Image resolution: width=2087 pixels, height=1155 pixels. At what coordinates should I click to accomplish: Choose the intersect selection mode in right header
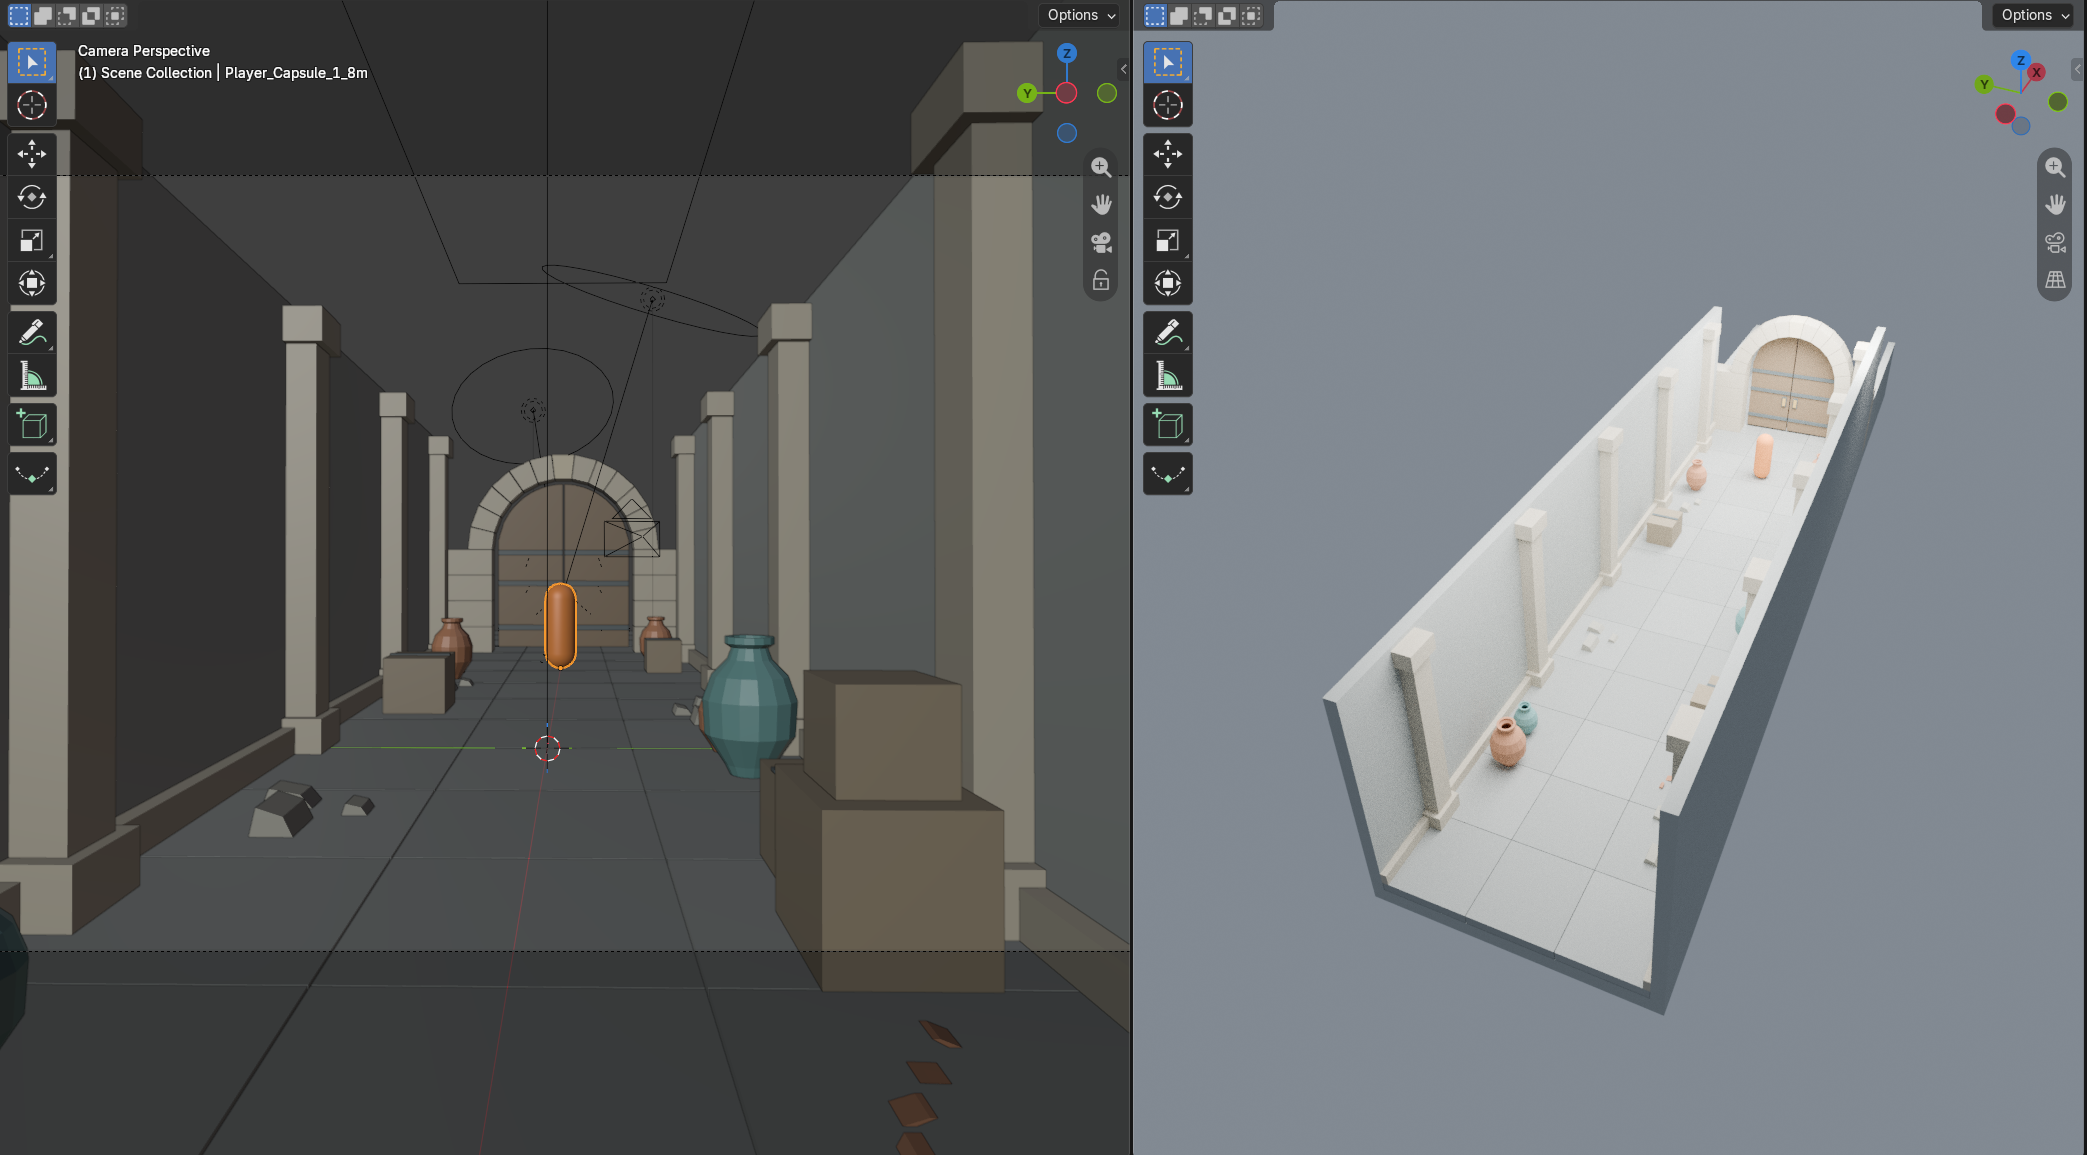point(1251,15)
